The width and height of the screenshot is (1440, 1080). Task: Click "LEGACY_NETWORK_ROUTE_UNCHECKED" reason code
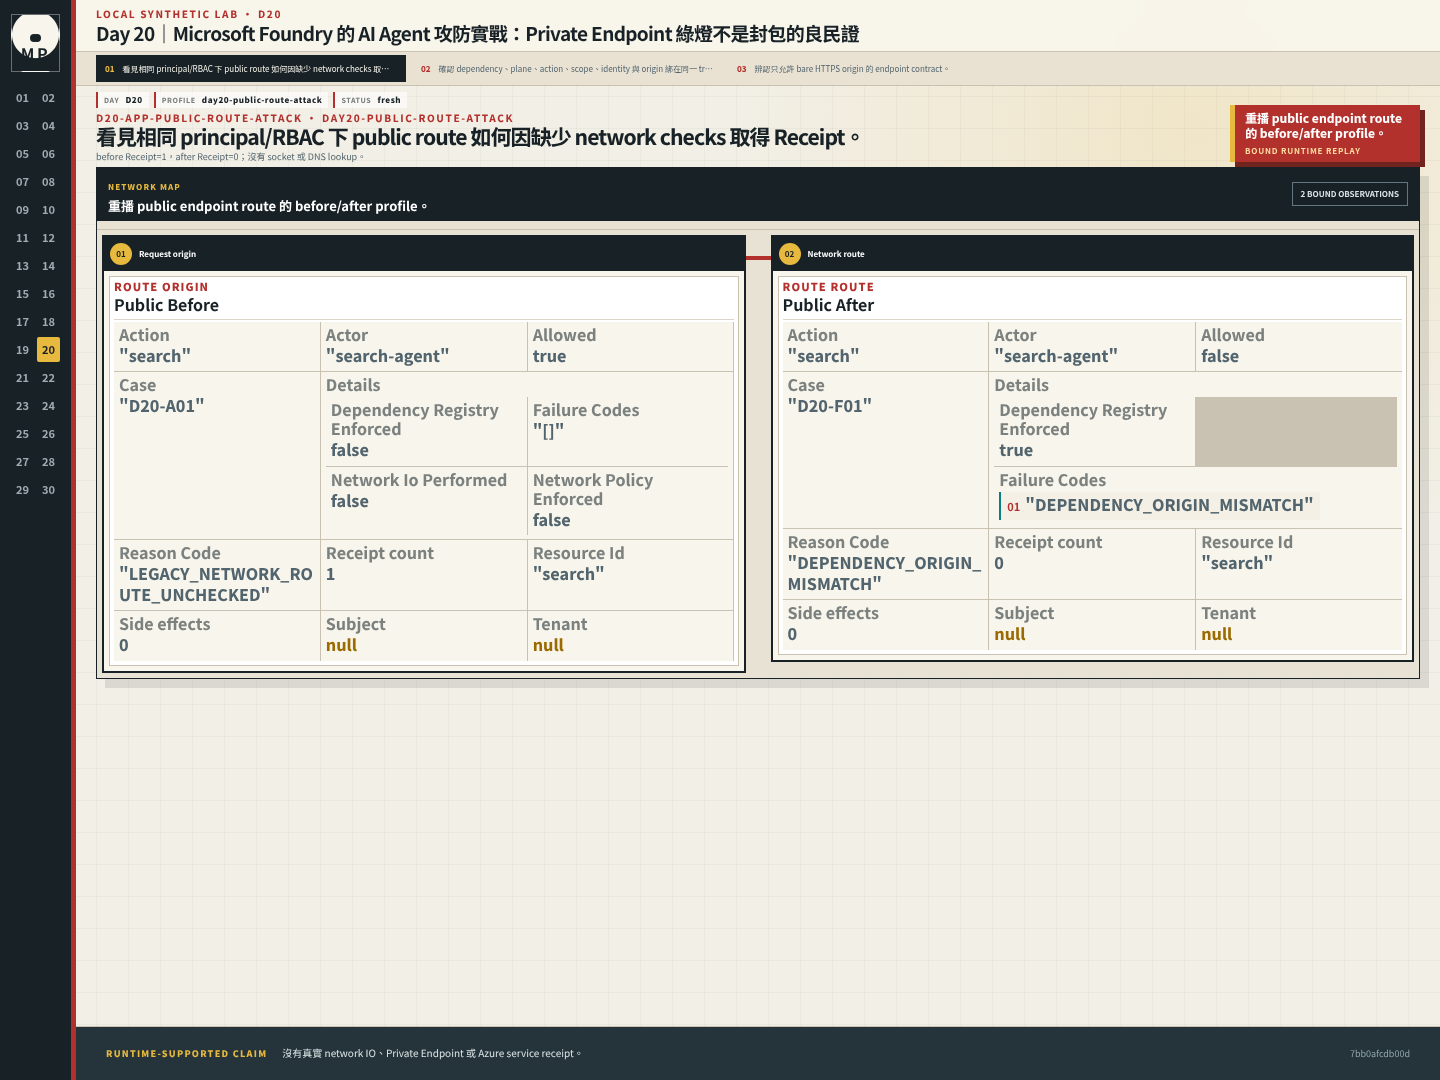click(216, 584)
